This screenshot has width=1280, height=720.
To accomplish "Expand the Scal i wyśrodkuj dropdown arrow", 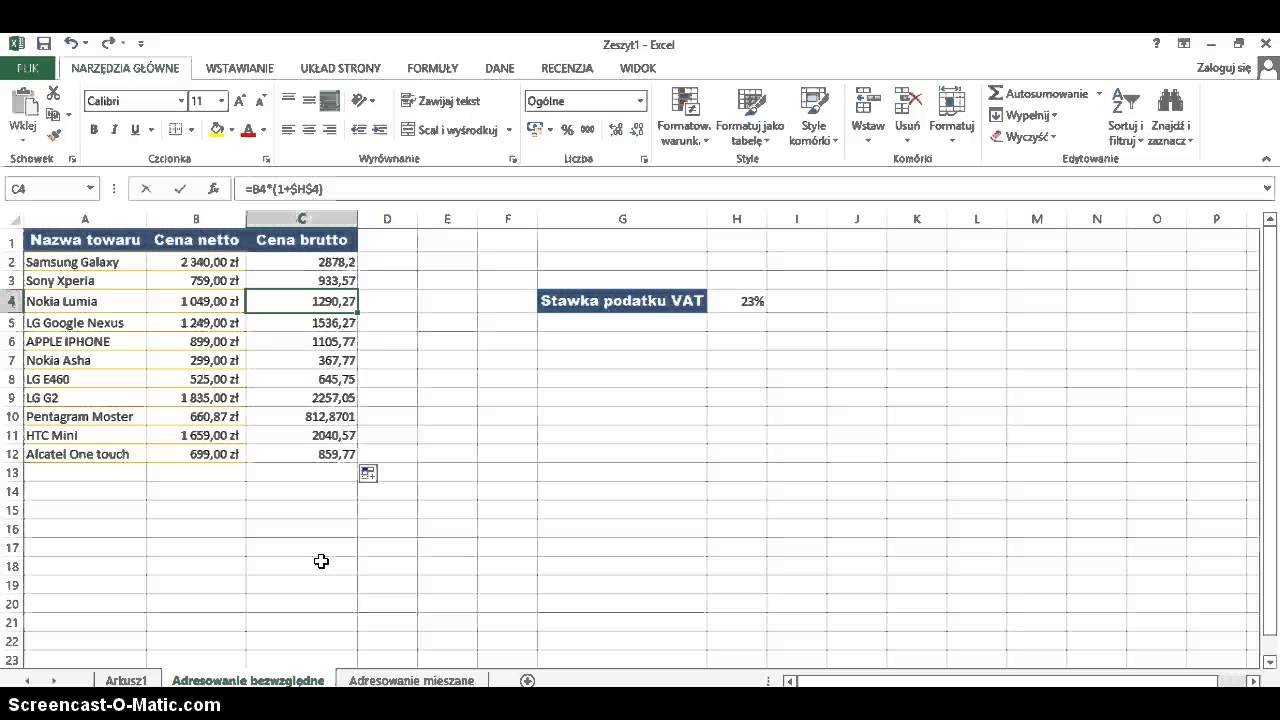I will click(x=509, y=130).
